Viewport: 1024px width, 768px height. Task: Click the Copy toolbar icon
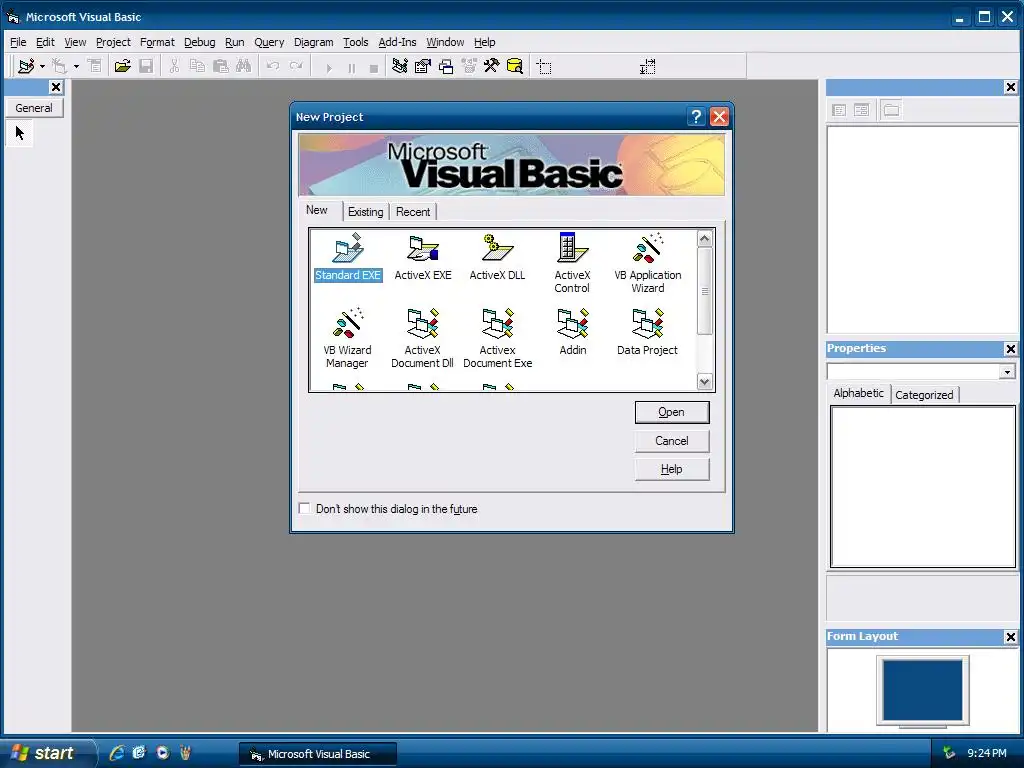(x=197, y=66)
